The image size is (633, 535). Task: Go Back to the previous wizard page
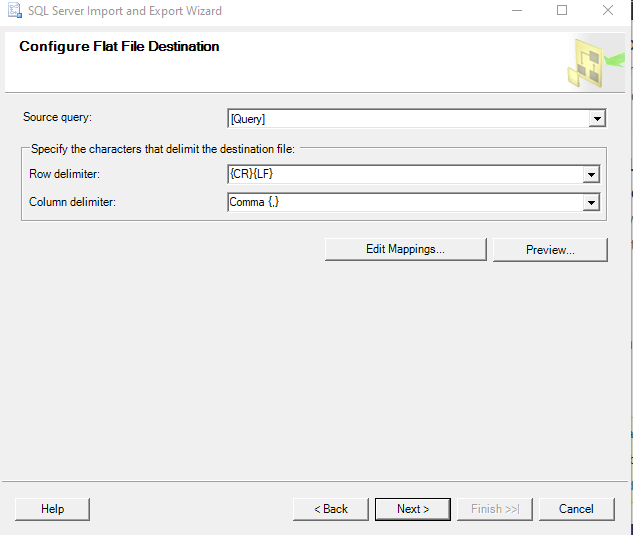331,509
